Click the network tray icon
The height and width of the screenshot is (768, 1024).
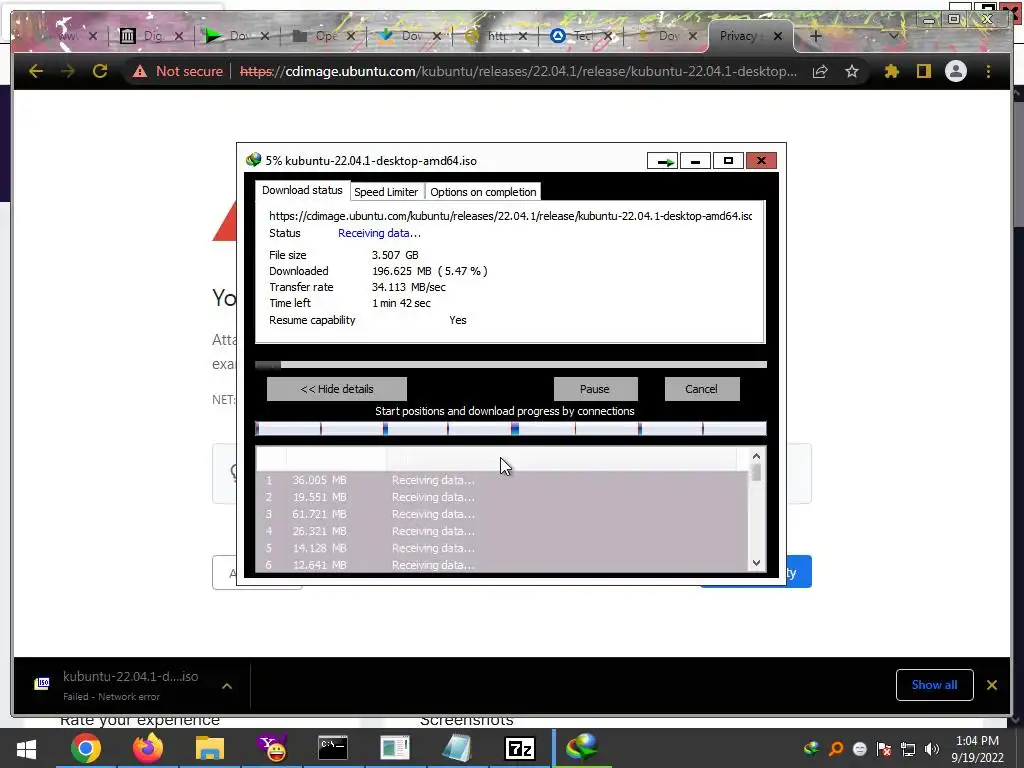tap(908, 749)
